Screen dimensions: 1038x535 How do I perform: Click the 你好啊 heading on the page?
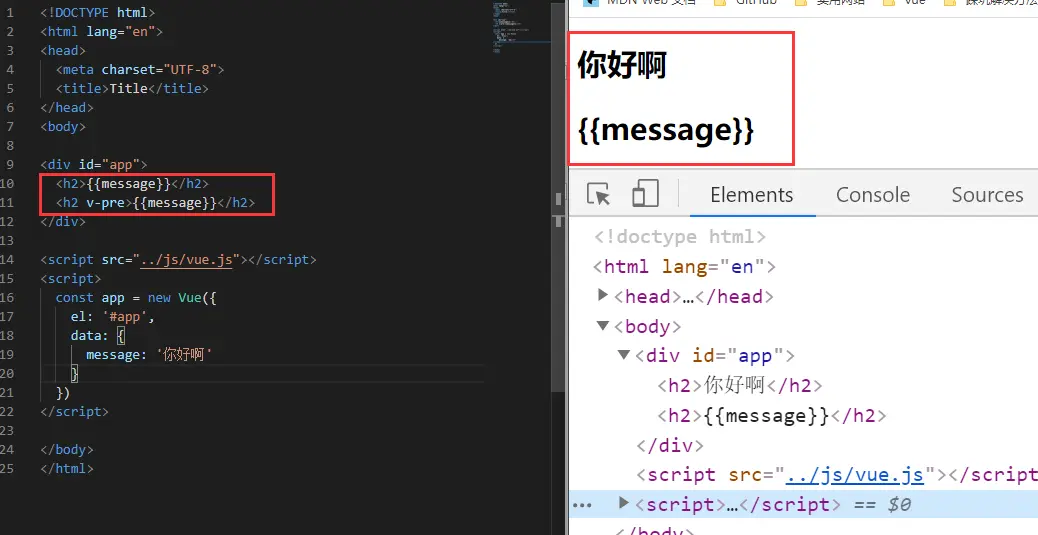coord(622,66)
